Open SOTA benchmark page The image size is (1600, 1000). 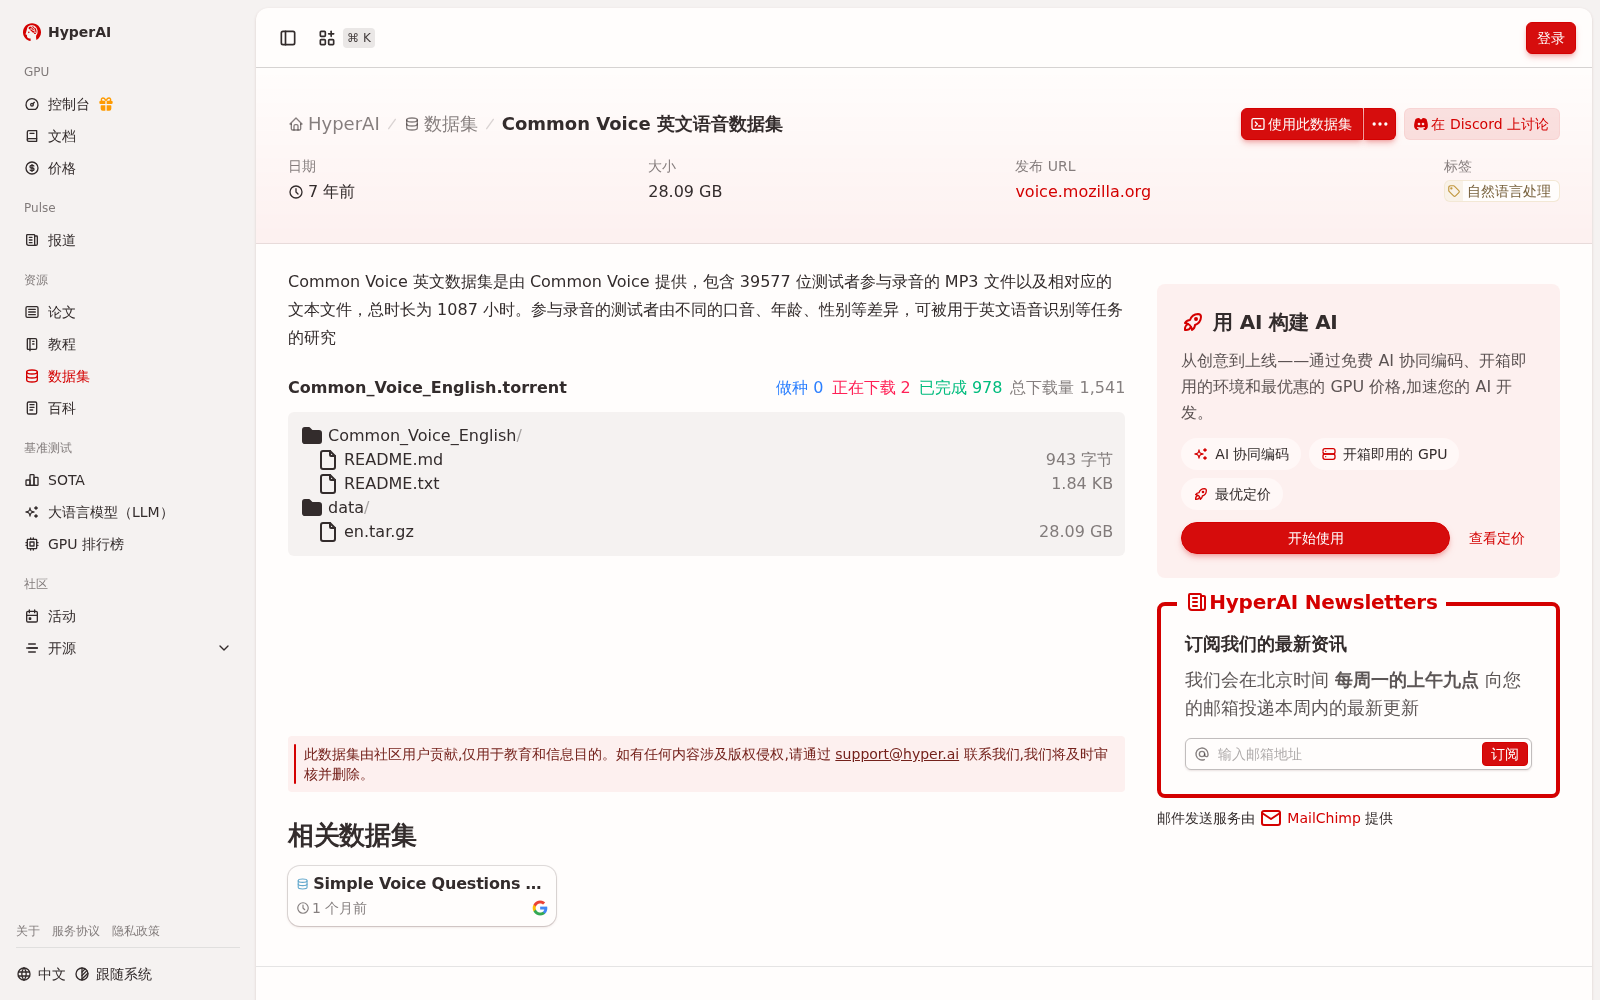click(x=66, y=480)
